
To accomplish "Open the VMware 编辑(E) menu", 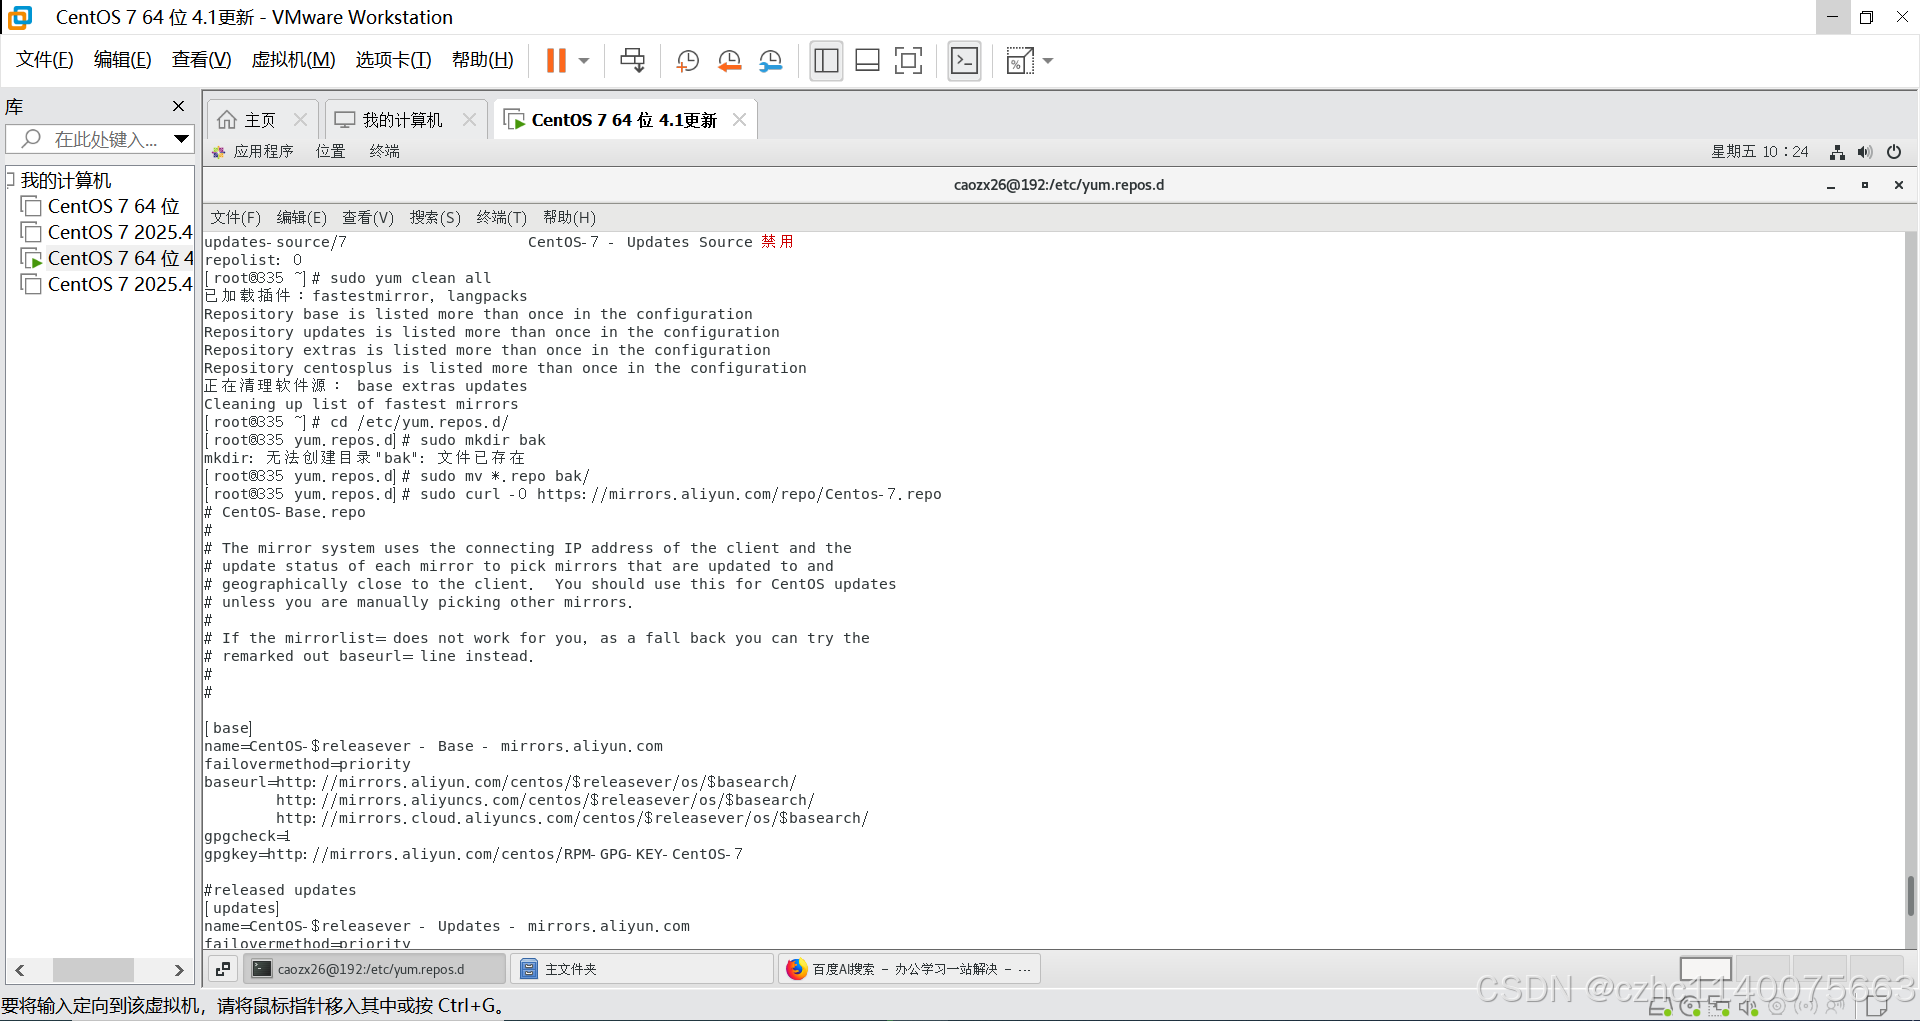I will pyautogui.click(x=123, y=60).
